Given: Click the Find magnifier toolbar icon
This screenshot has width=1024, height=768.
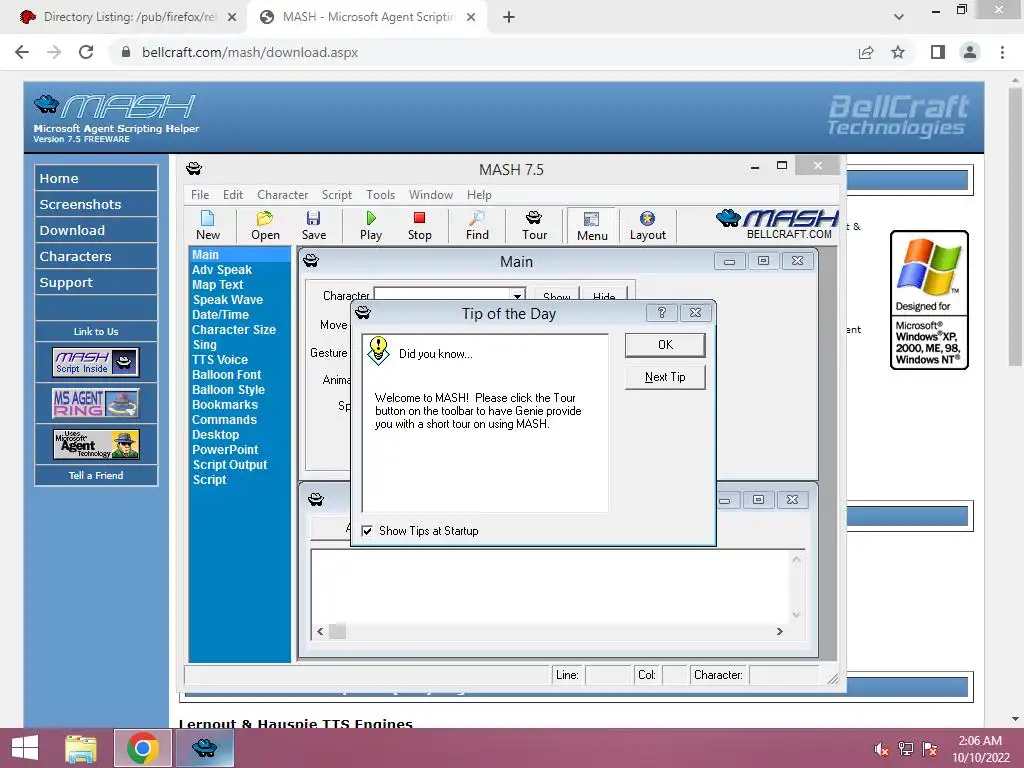Looking at the screenshot, I should [477, 226].
